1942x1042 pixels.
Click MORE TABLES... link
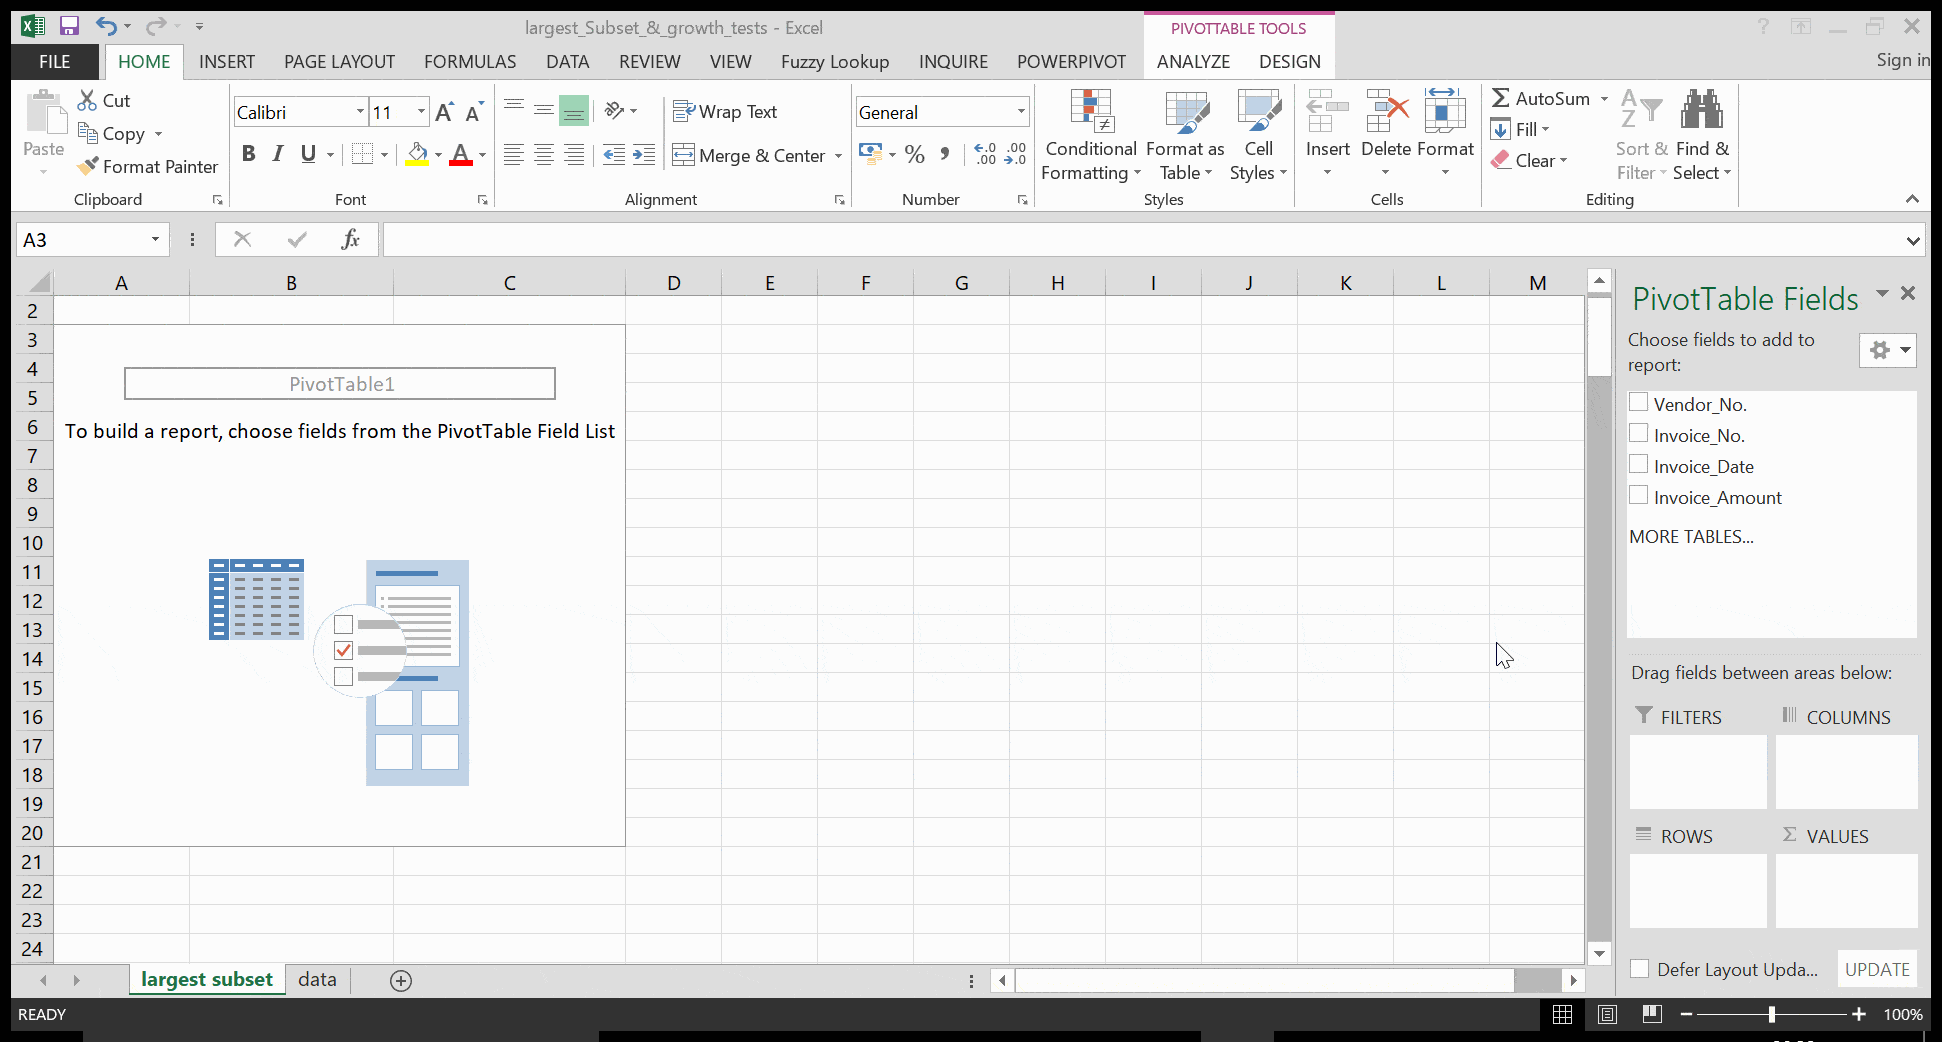(x=1691, y=536)
